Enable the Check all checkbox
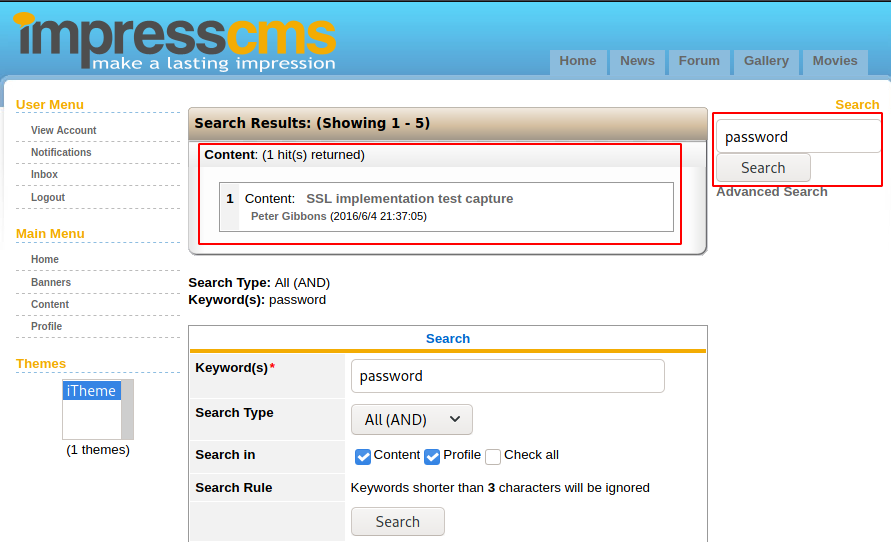 pos(493,456)
